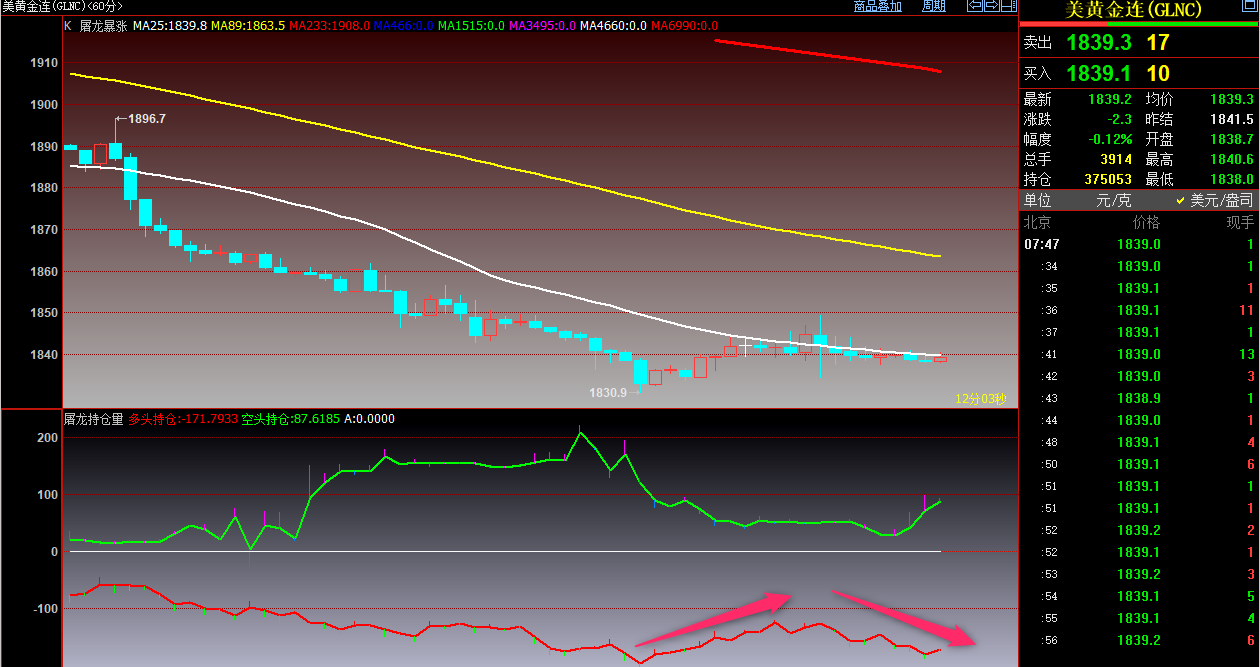This screenshot has height=667, width=1260.
Task: Click the split window layout icon
Action: (1007, 6)
